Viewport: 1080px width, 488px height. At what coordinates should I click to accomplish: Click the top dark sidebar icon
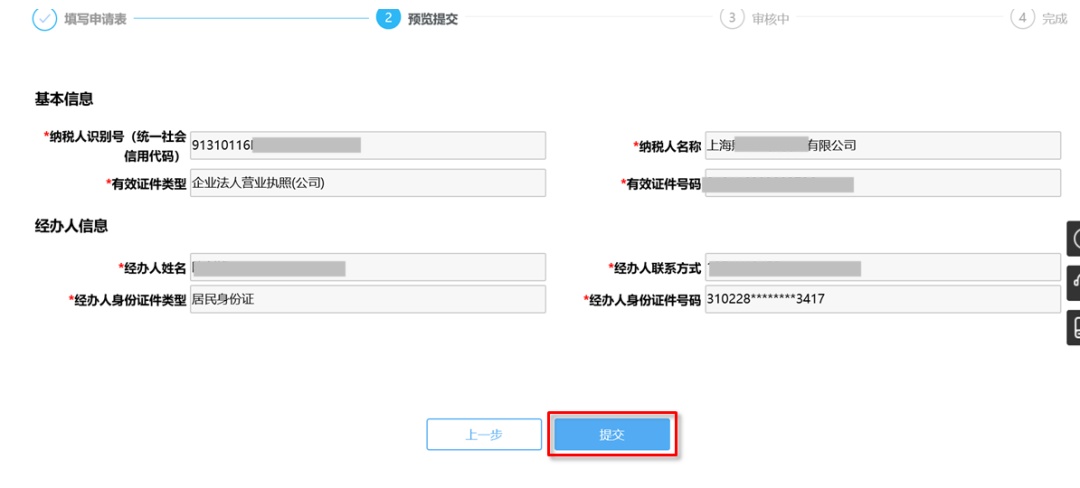[1073, 240]
